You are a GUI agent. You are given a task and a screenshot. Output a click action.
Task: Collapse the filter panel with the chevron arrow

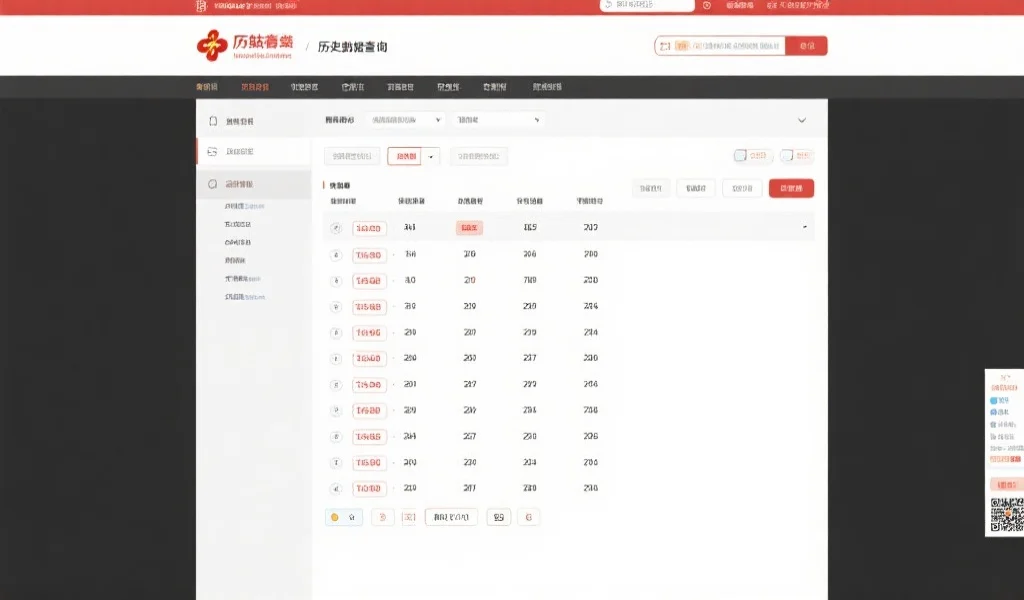(x=801, y=120)
